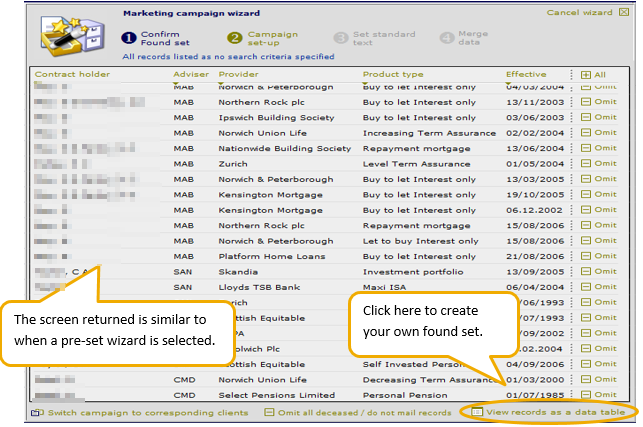
Task: Select the SAN adviser in Skandia row
Action: tap(182, 272)
